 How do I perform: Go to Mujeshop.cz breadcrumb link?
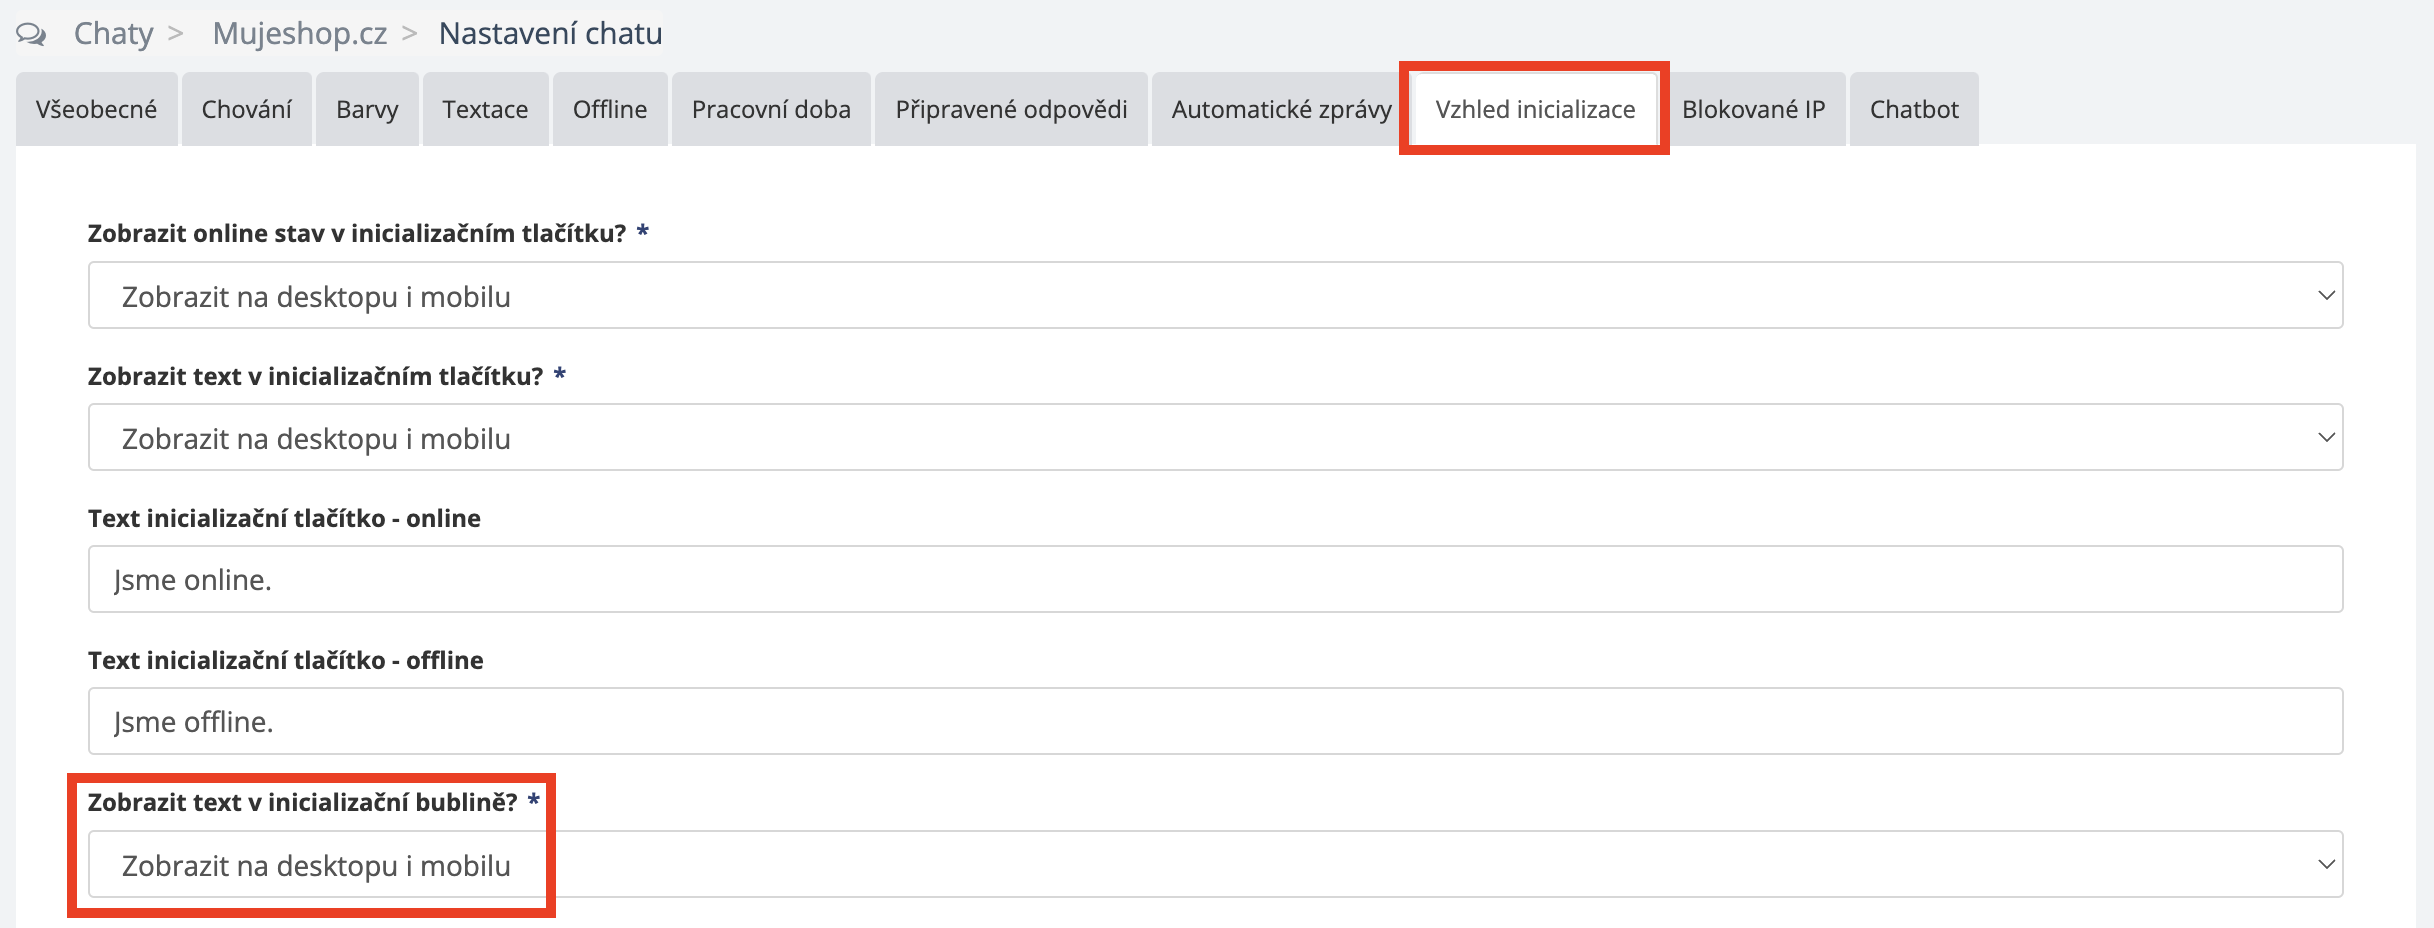click(x=299, y=34)
